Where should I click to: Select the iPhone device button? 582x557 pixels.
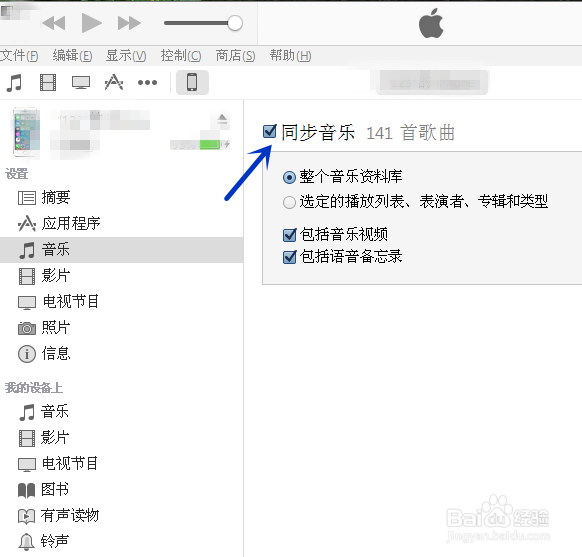(x=192, y=82)
